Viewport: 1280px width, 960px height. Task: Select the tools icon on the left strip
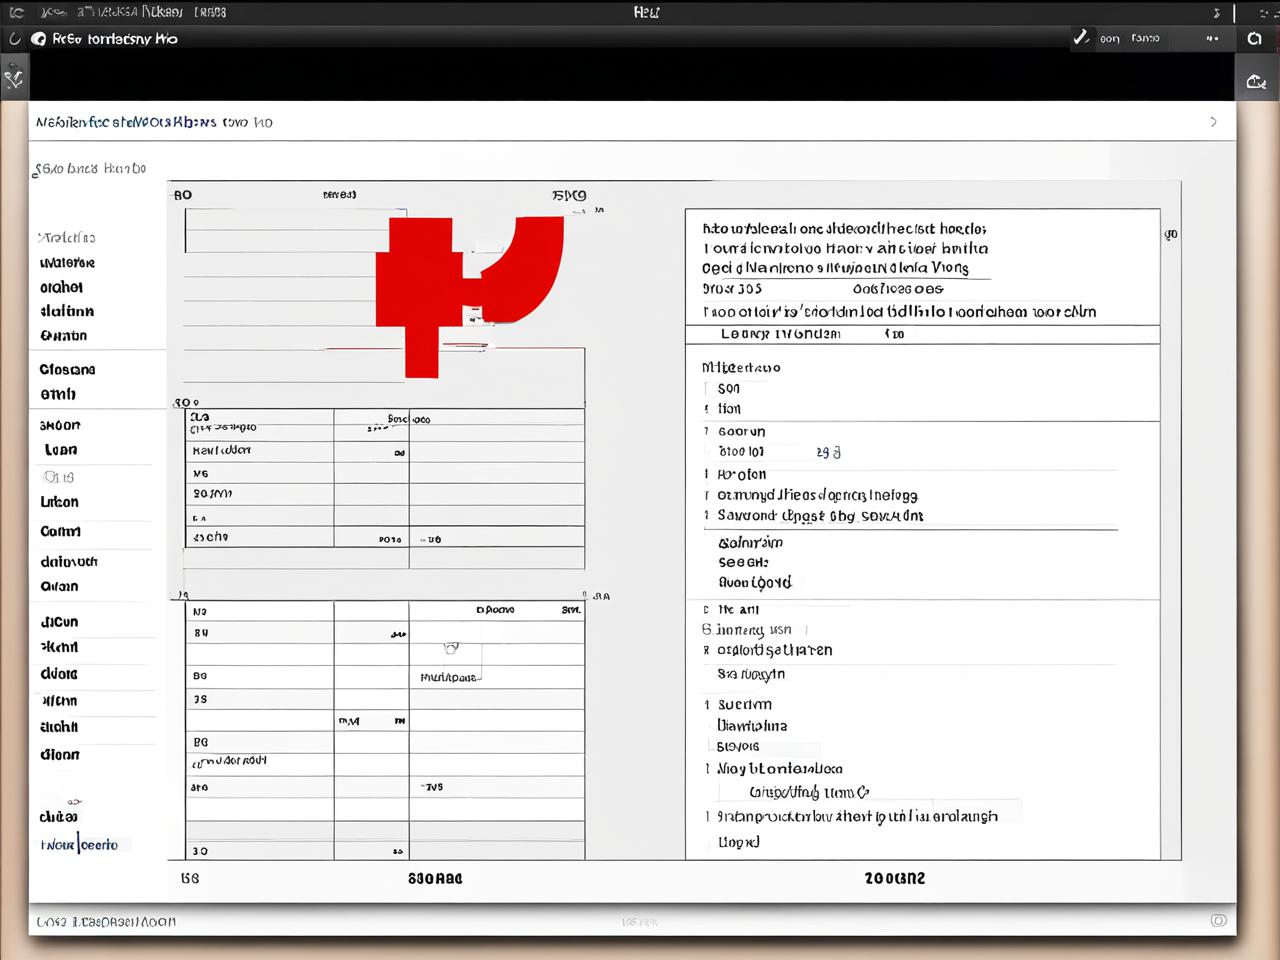pyautogui.click(x=14, y=77)
